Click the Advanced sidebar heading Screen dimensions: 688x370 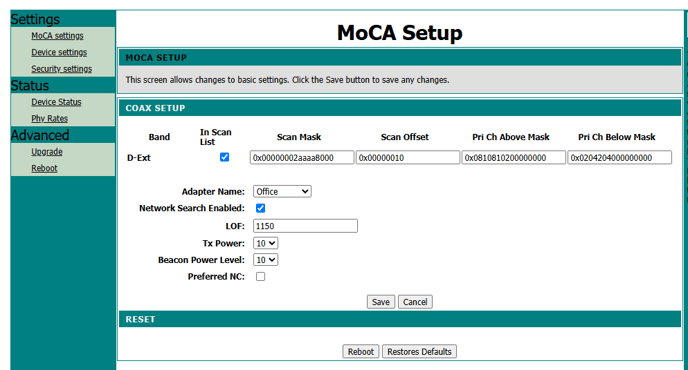(40, 135)
